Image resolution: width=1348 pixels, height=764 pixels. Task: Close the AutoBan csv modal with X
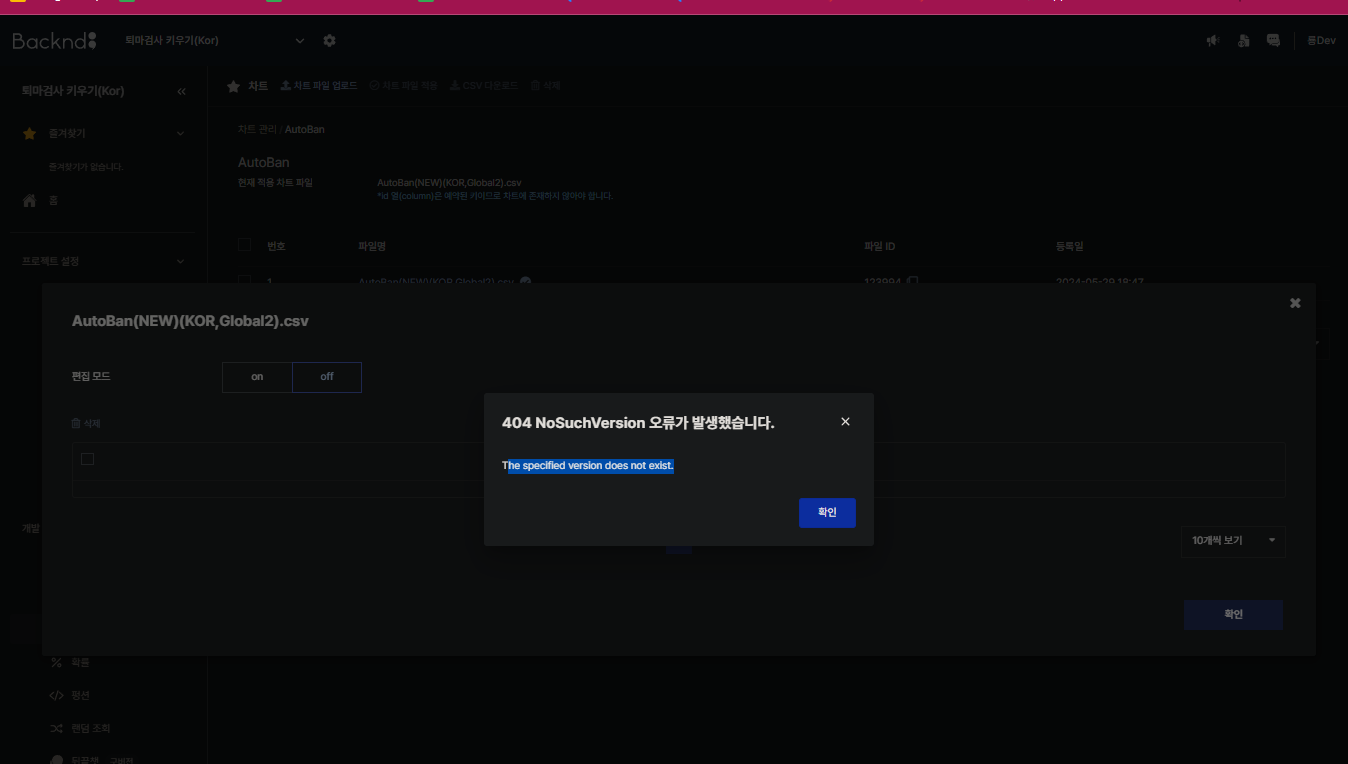(1295, 303)
